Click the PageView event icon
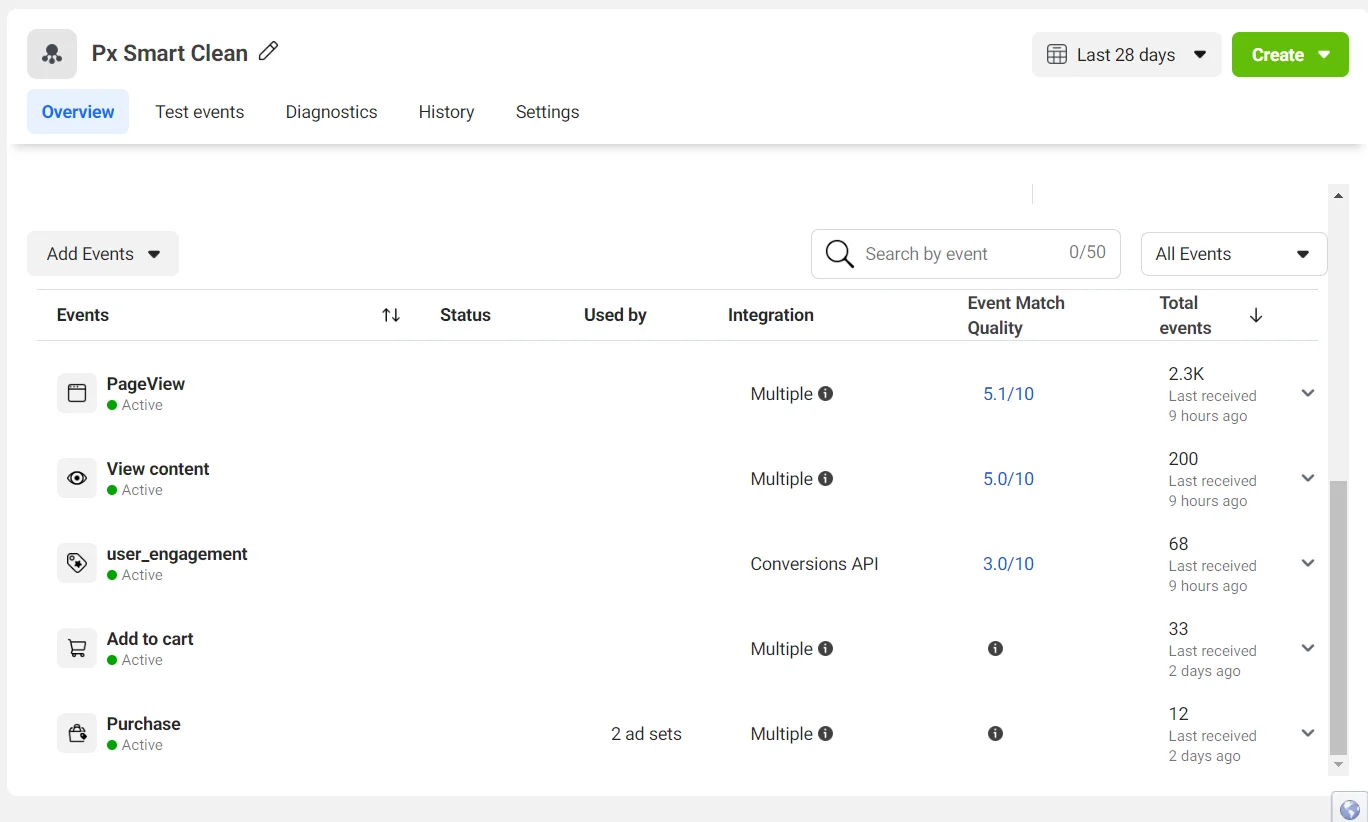The image size is (1368, 822). click(x=77, y=393)
